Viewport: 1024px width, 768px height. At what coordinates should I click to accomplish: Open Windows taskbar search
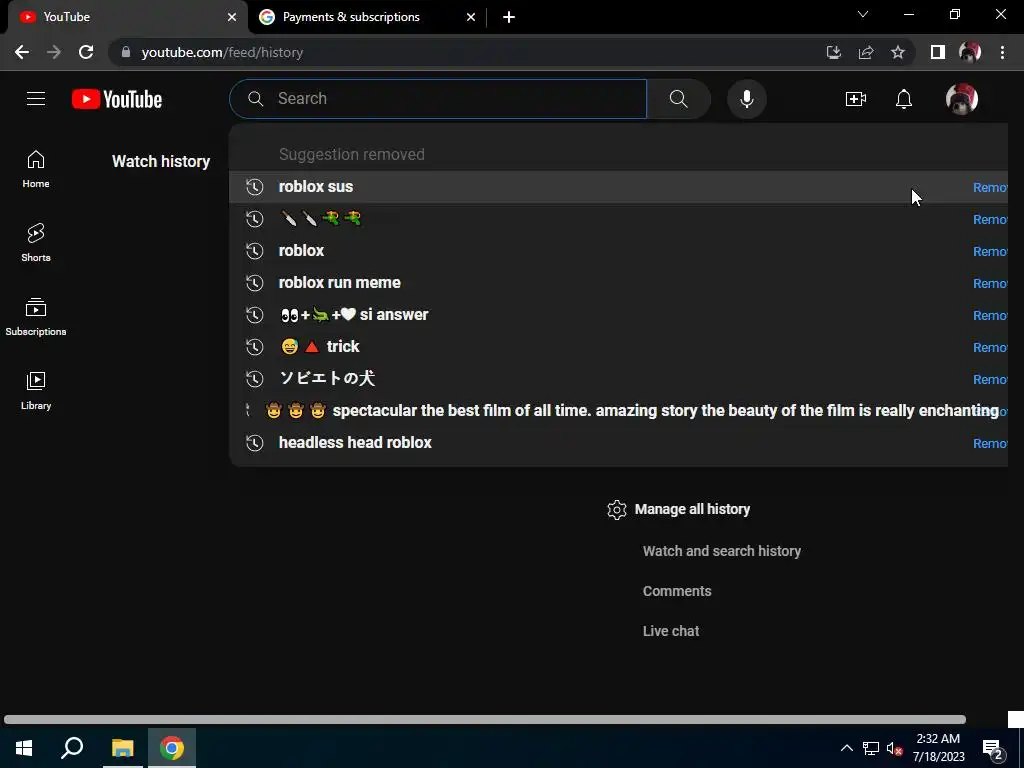pos(72,748)
